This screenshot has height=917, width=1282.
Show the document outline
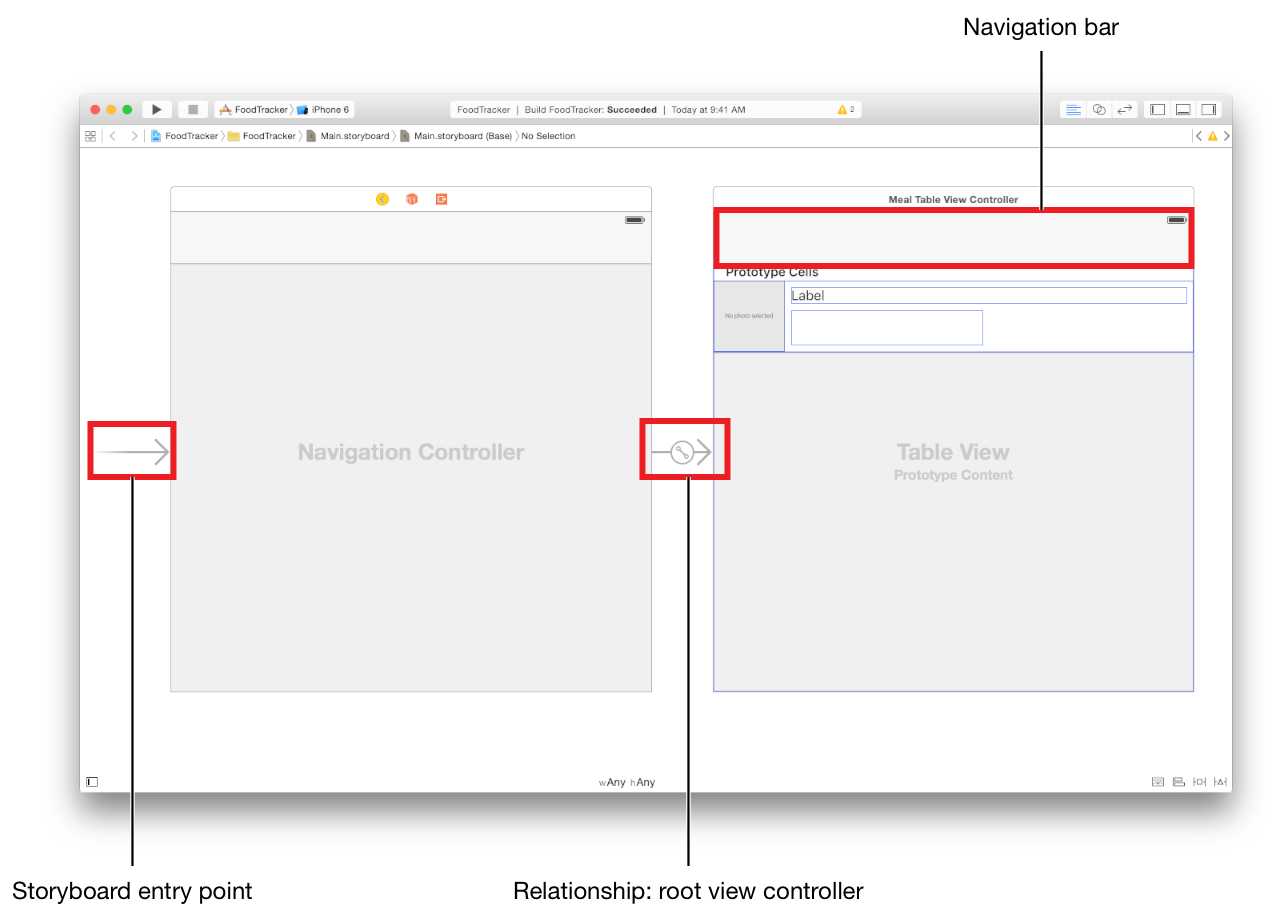pos(92,782)
